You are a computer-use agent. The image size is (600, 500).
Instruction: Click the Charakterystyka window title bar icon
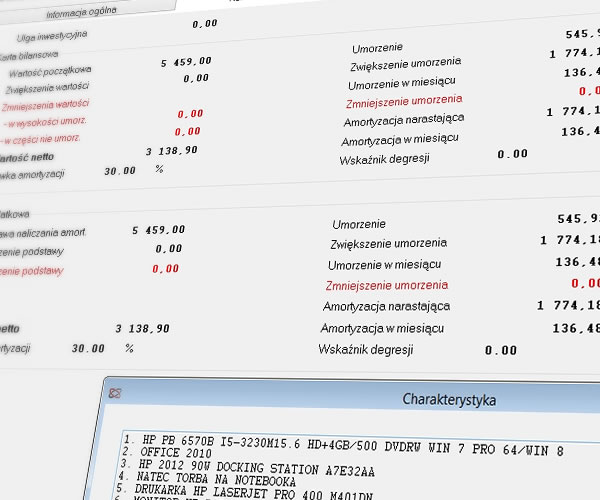click(115, 393)
